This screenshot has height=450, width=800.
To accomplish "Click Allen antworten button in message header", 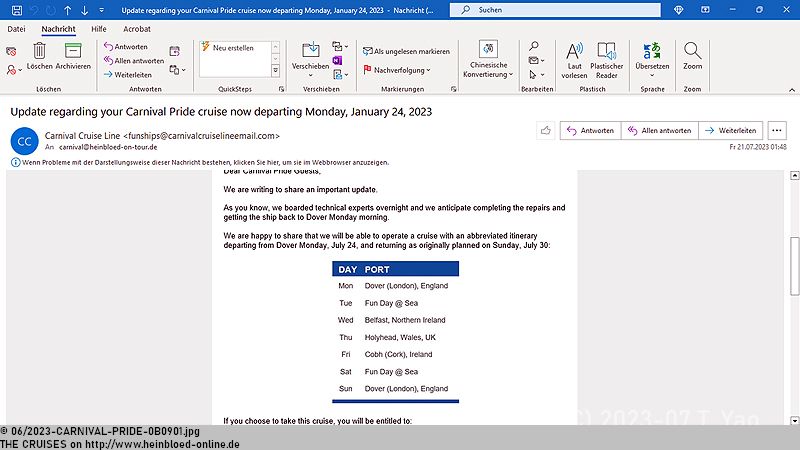I will 659,131.
